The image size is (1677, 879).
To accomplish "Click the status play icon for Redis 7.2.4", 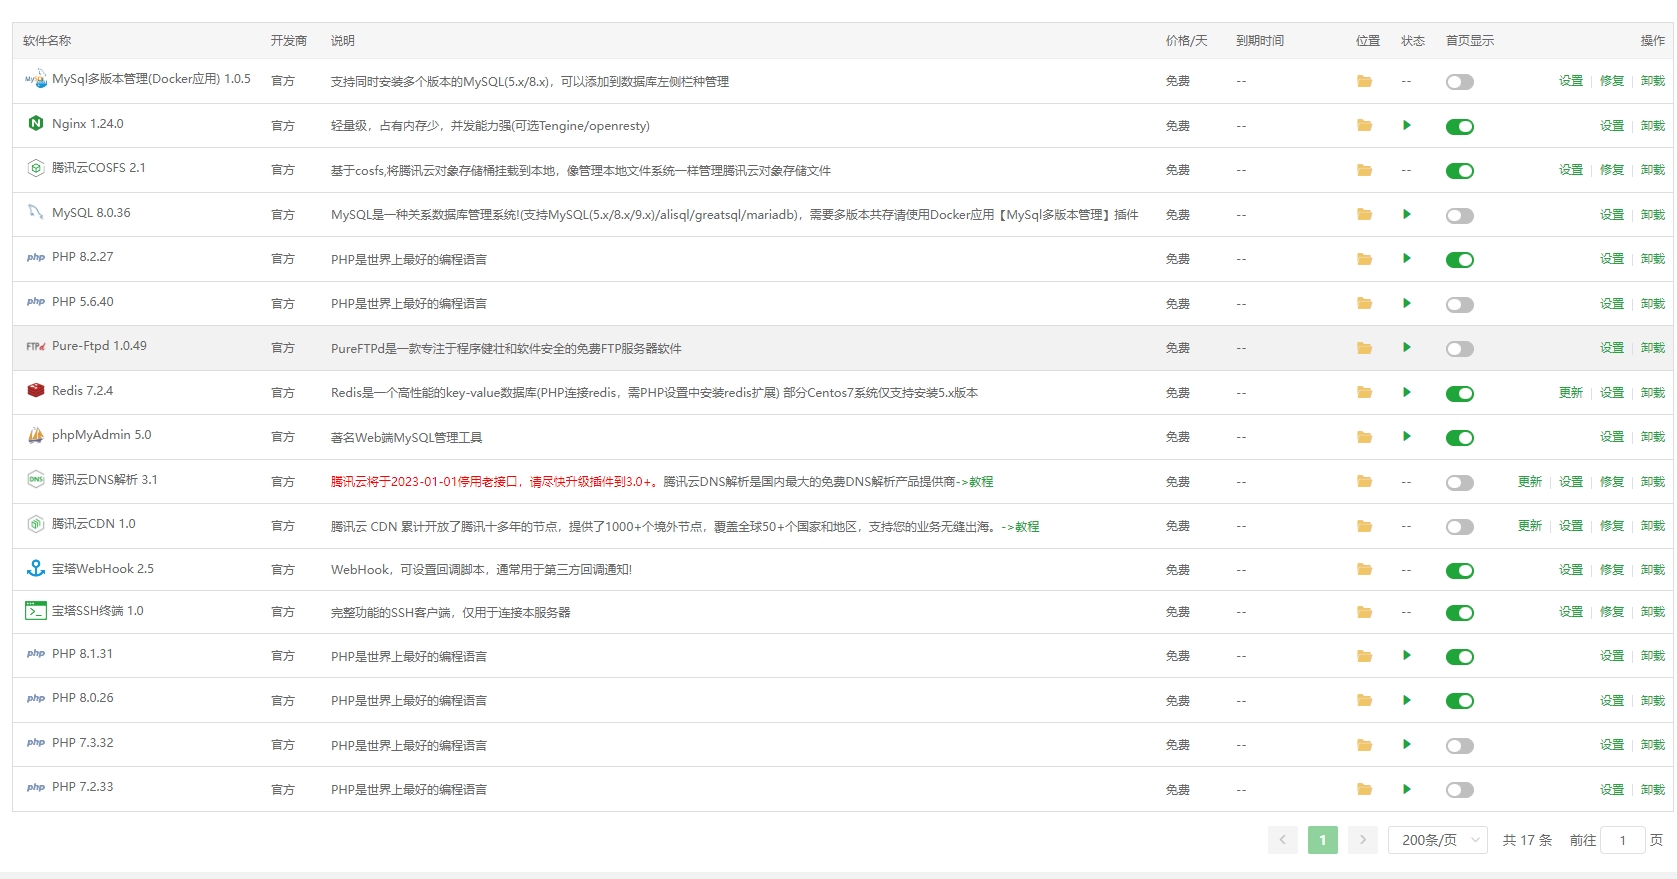I will tap(1407, 392).
